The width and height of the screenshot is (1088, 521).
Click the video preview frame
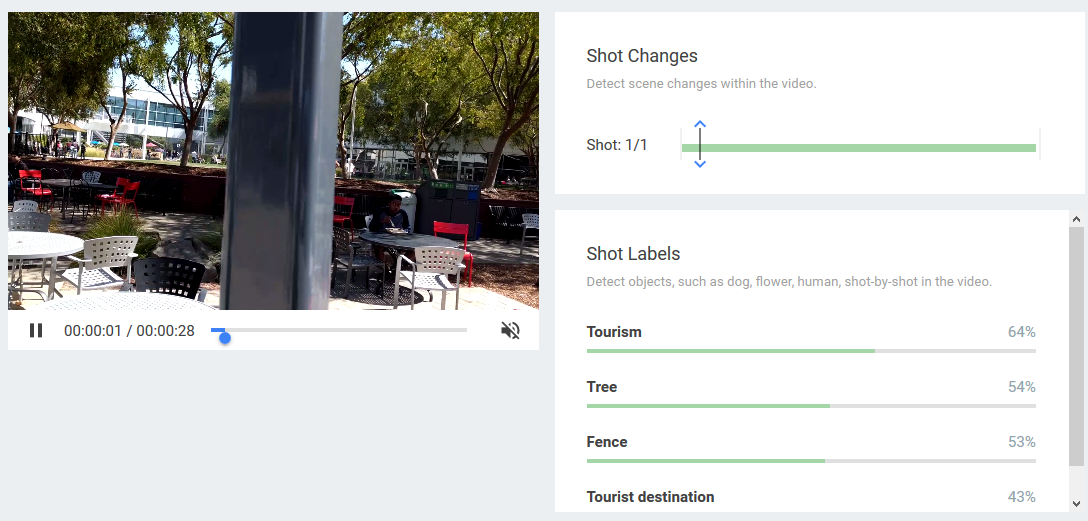273,160
